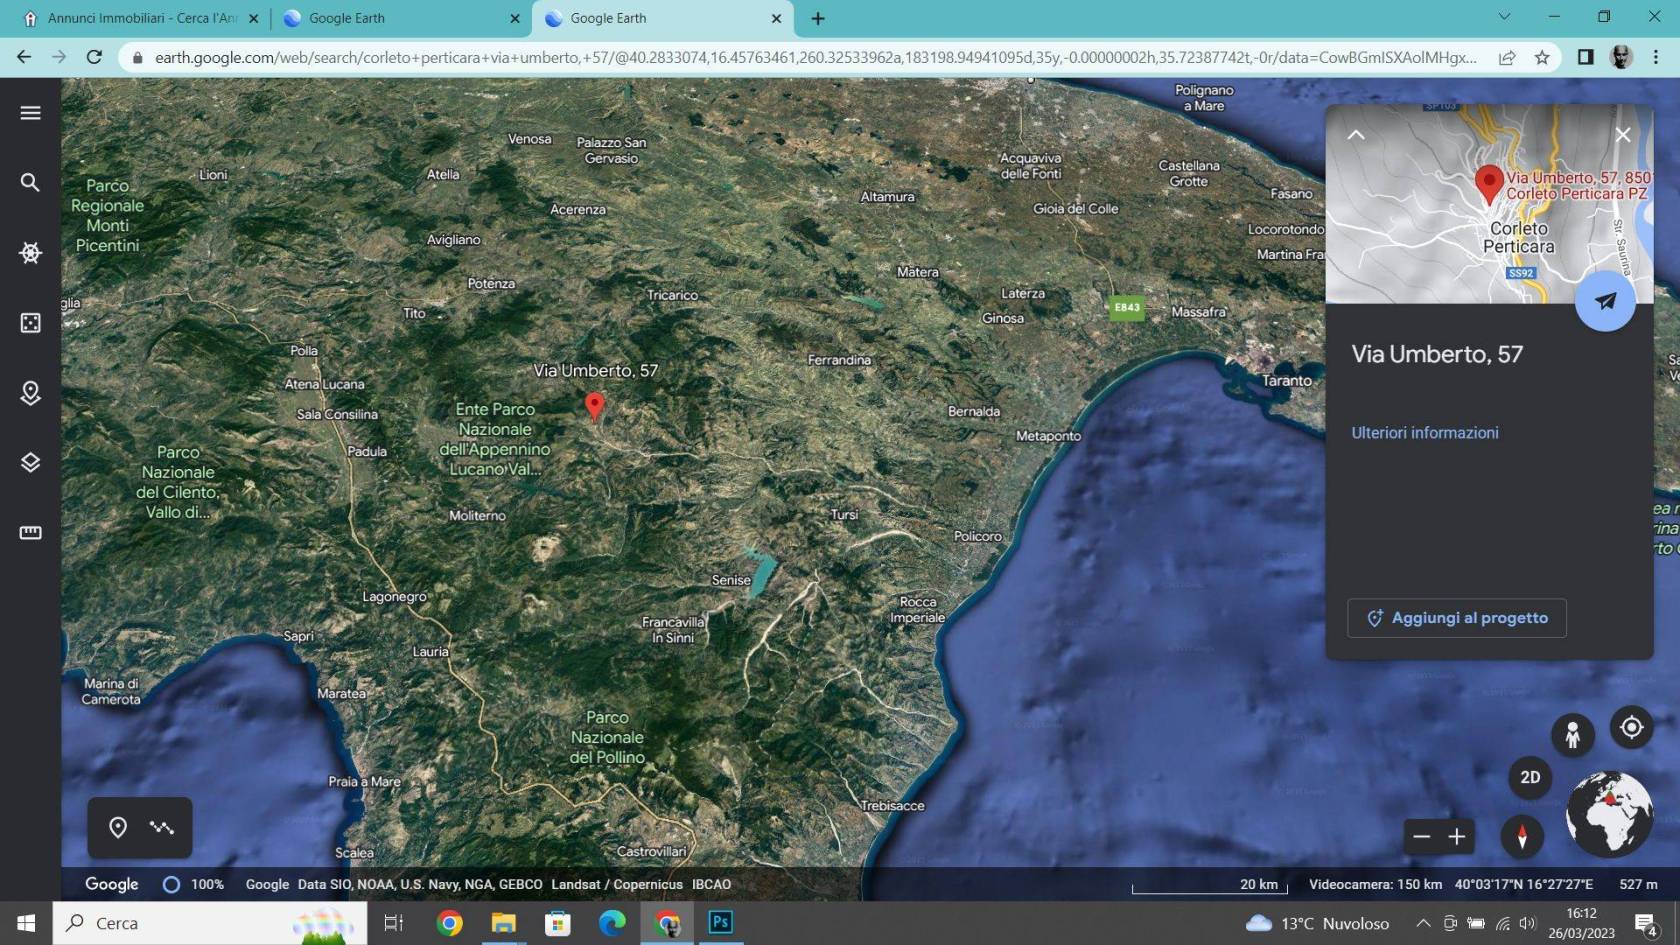
Task: Center map on my location
Action: pyautogui.click(x=1631, y=727)
